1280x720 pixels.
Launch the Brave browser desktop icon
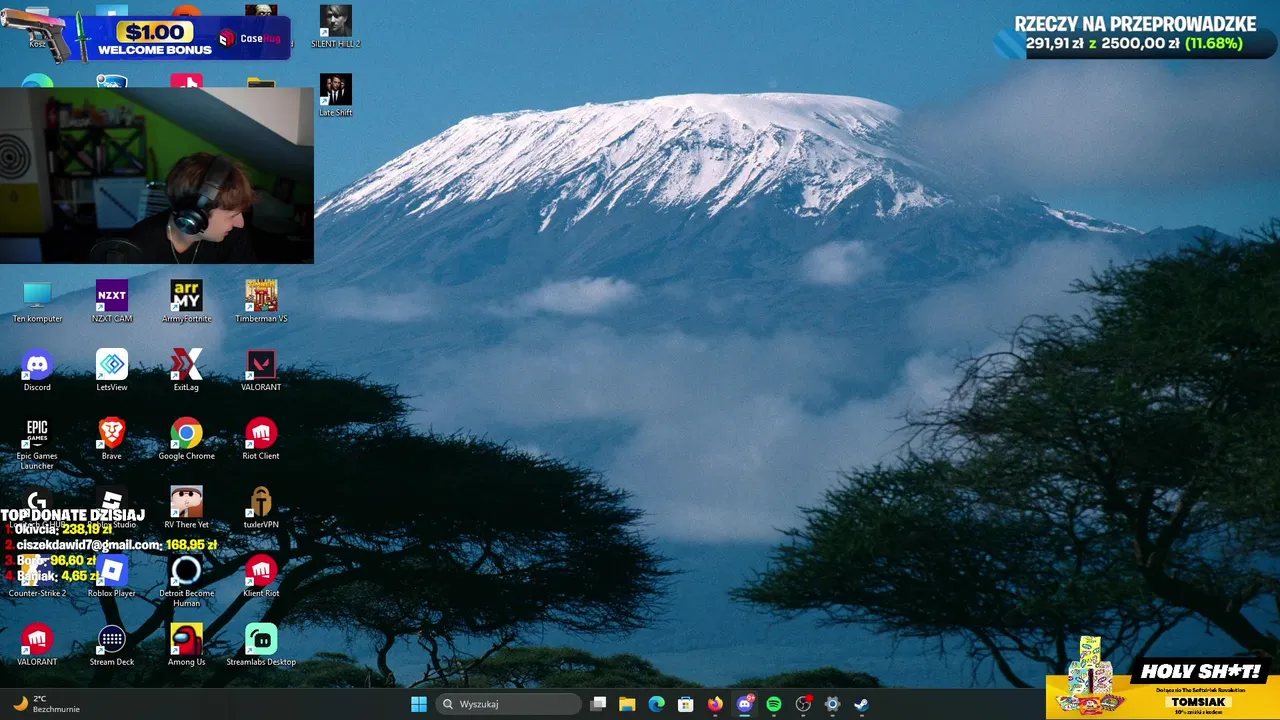tap(111, 439)
